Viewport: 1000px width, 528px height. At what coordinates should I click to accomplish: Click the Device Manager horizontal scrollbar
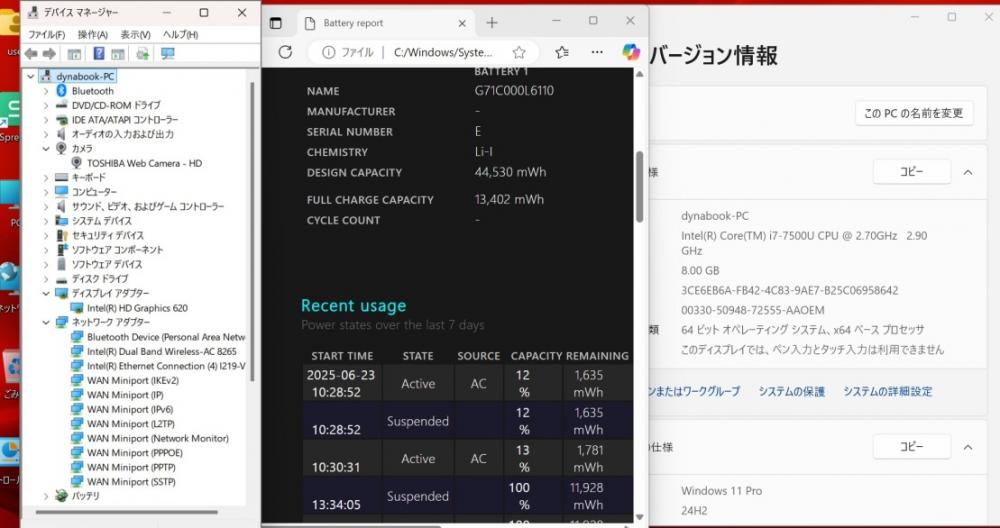point(127,511)
